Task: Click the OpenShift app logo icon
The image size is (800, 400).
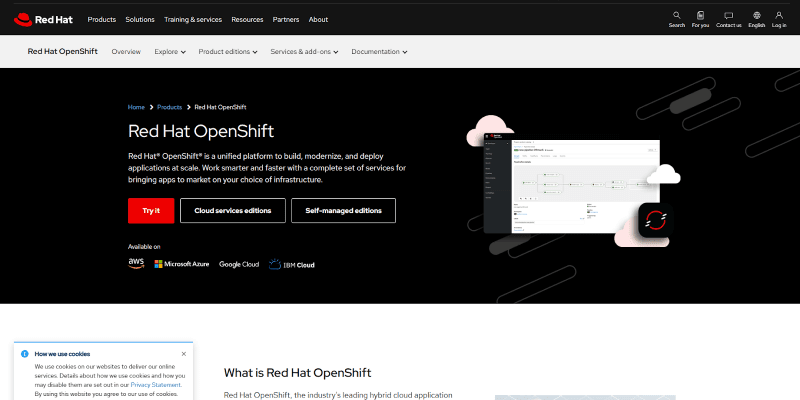Action: point(656,220)
